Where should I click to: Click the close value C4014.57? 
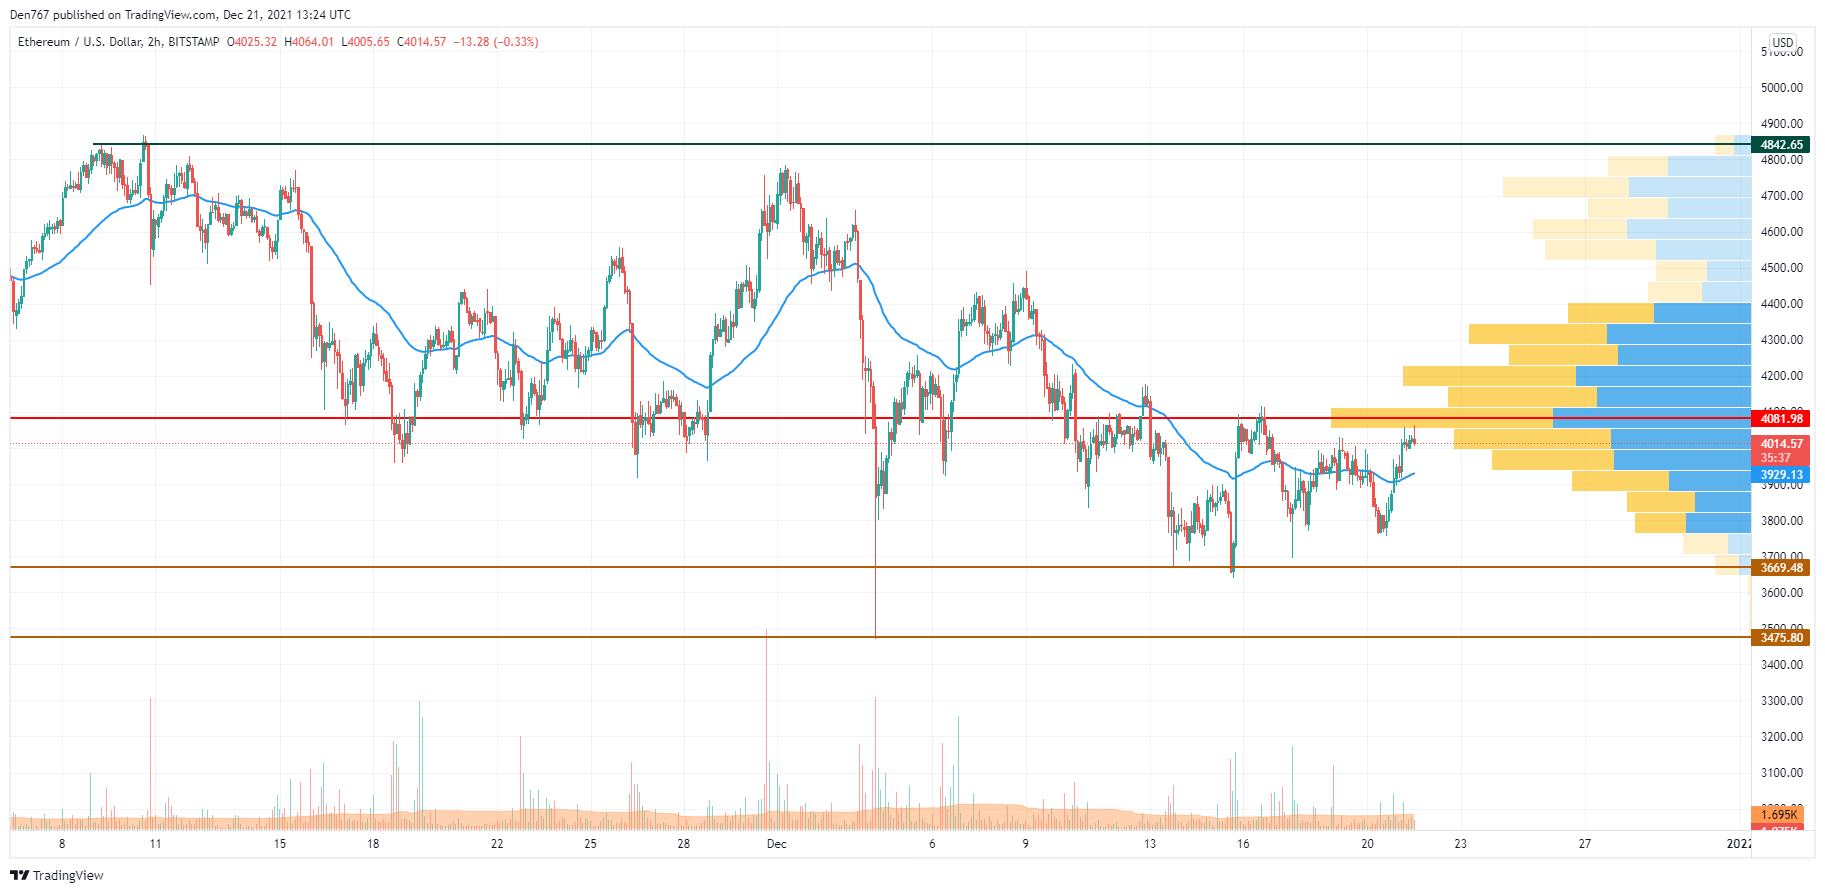(422, 42)
